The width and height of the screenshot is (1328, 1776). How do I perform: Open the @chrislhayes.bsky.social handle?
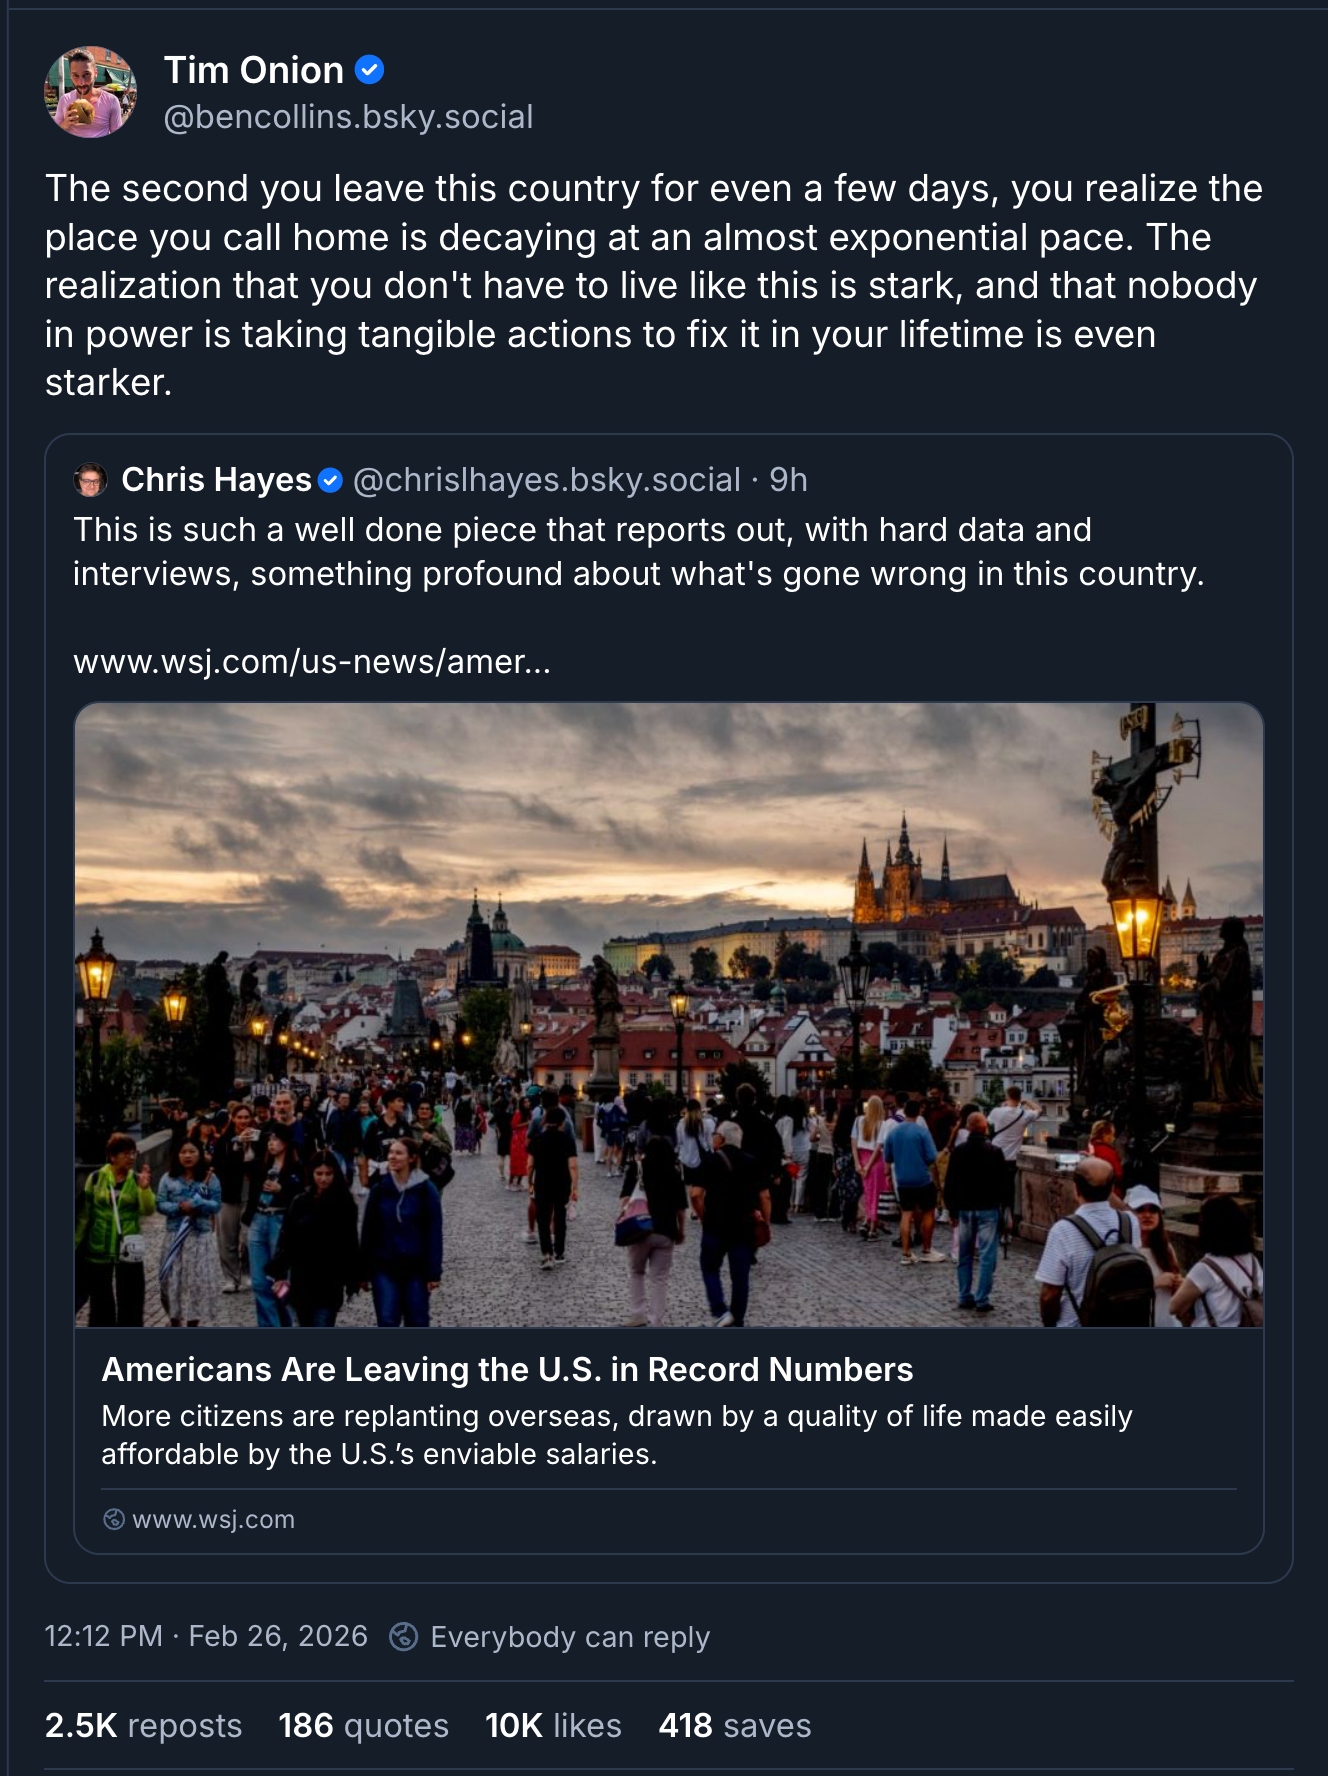547,480
